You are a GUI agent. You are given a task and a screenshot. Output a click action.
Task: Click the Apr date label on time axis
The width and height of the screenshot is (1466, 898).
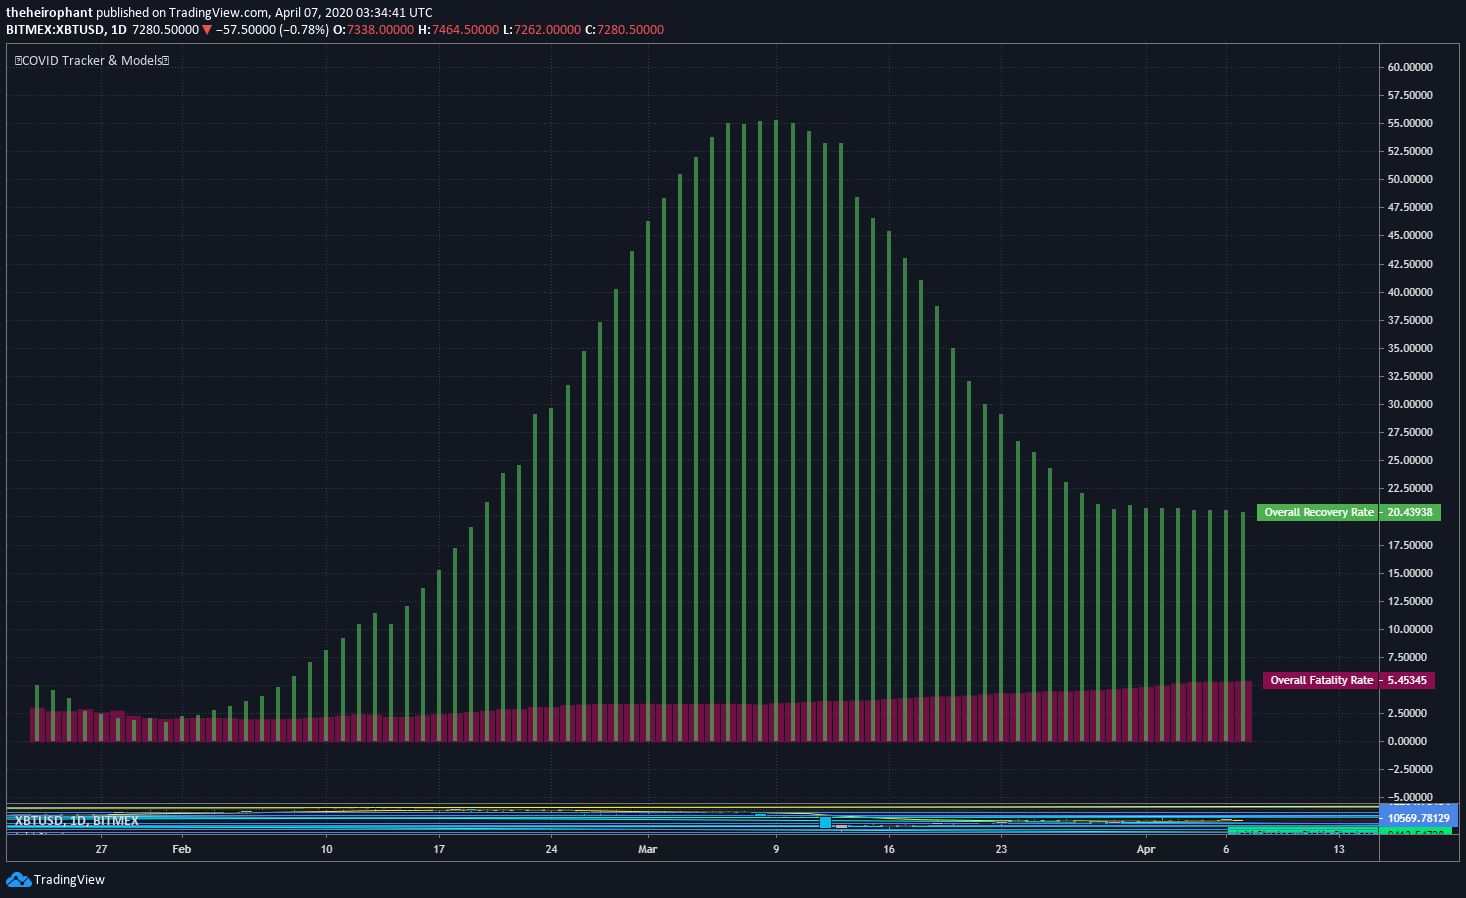pos(1146,849)
